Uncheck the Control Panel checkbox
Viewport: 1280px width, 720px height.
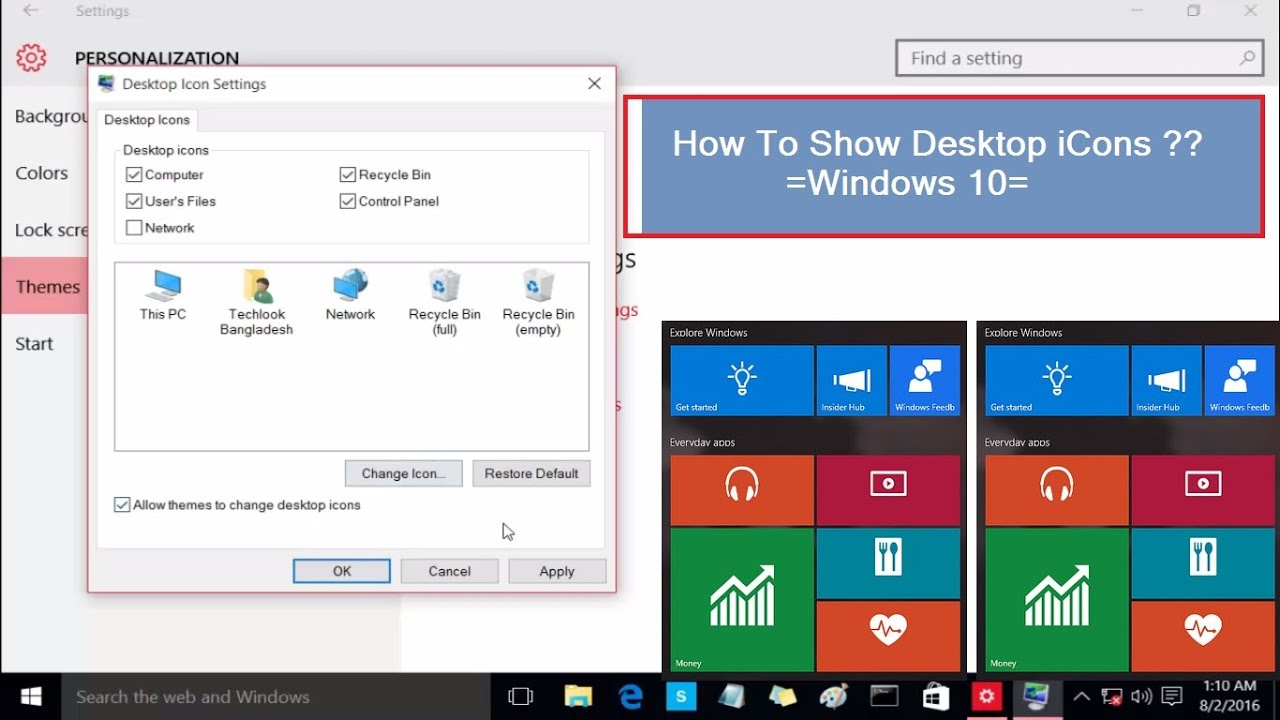coord(348,201)
